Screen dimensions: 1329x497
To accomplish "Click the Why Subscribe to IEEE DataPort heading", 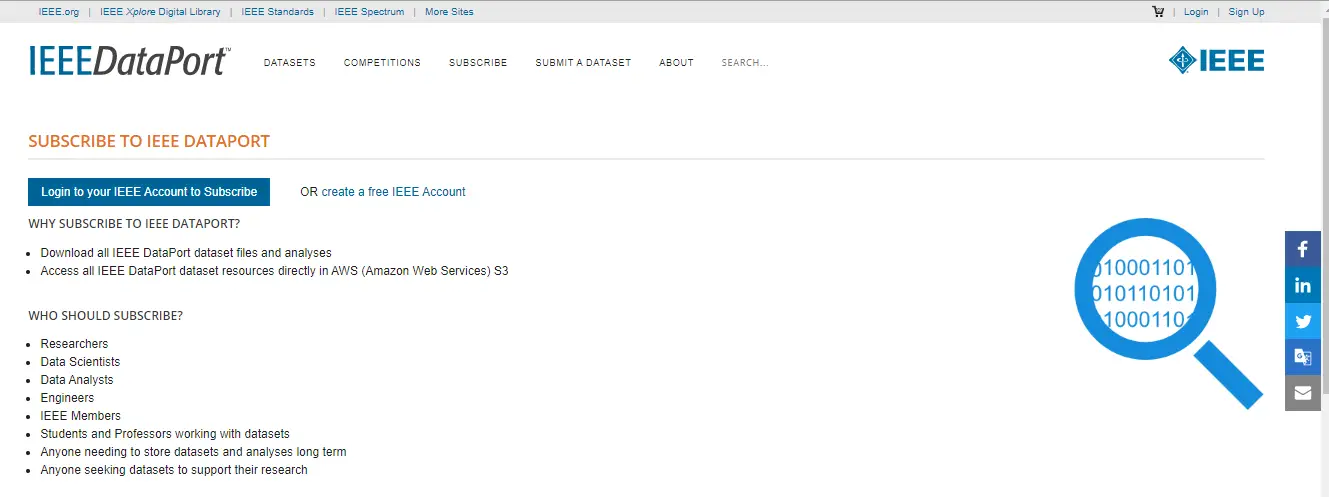I will pos(134,223).
